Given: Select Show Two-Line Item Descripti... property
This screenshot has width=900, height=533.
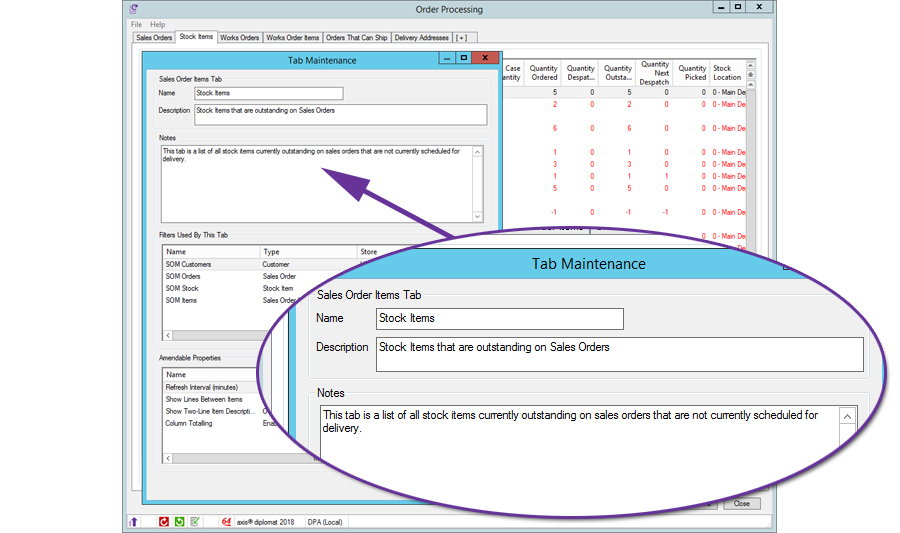Looking at the screenshot, I should click(210, 411).
